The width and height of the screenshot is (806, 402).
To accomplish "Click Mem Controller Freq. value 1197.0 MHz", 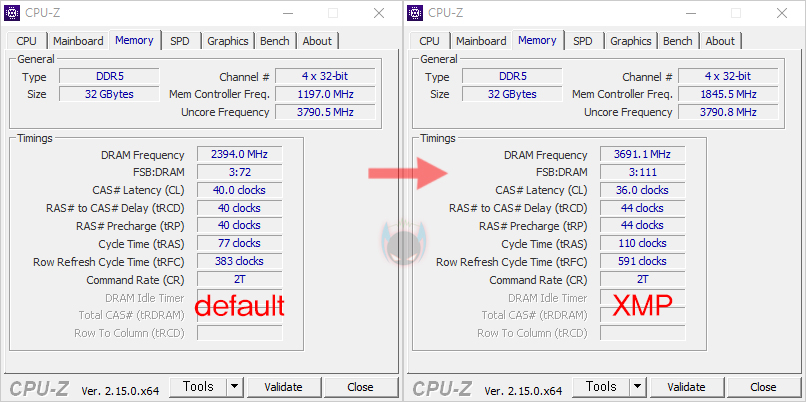I will (325, 94).
